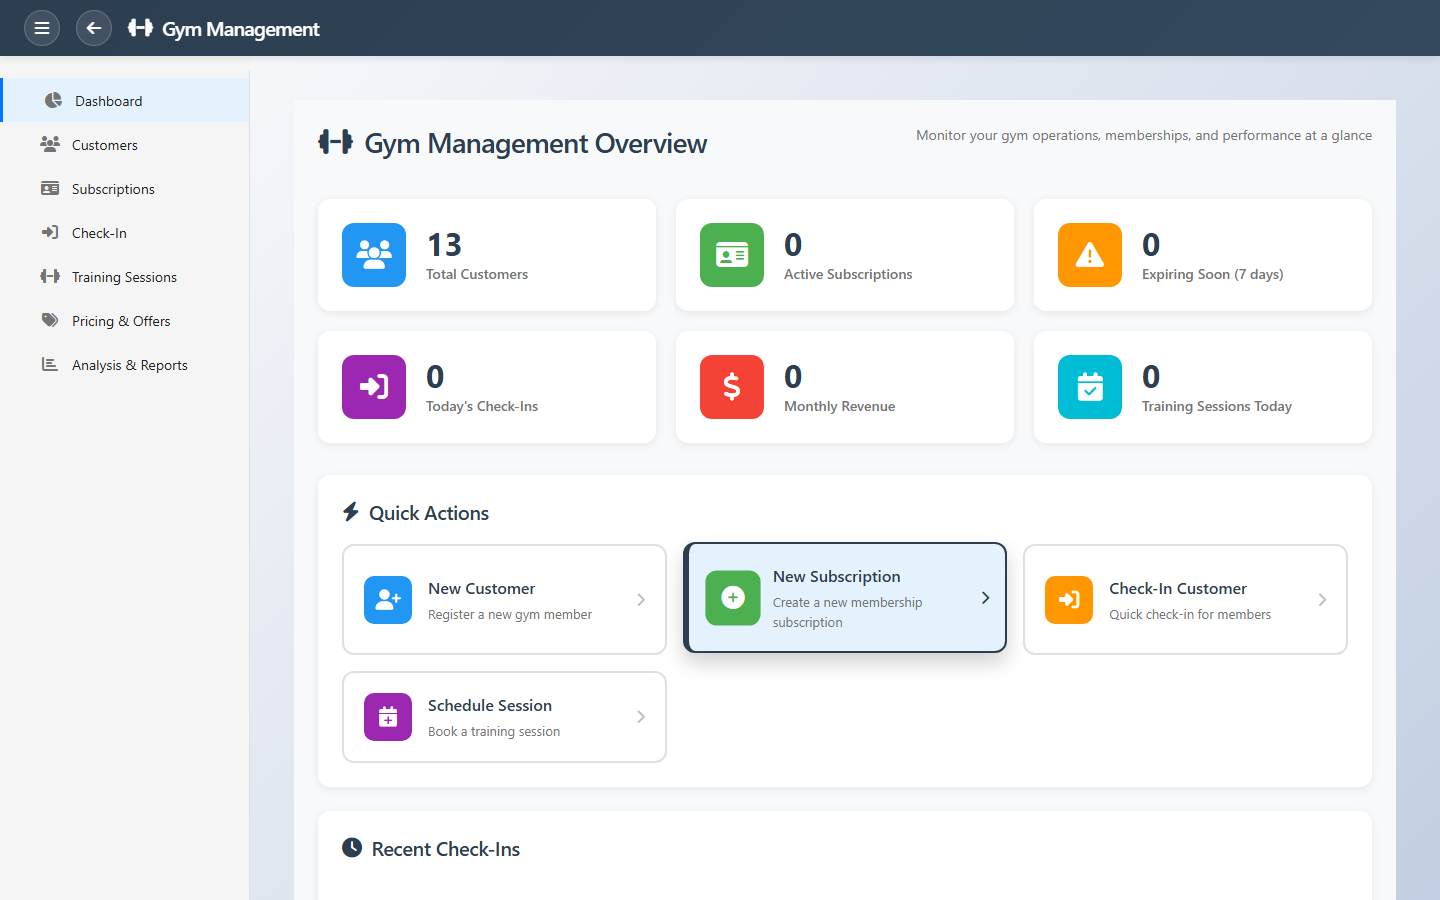Open Pricing & Offers page

pyautogui.click(x=121, y=321)
